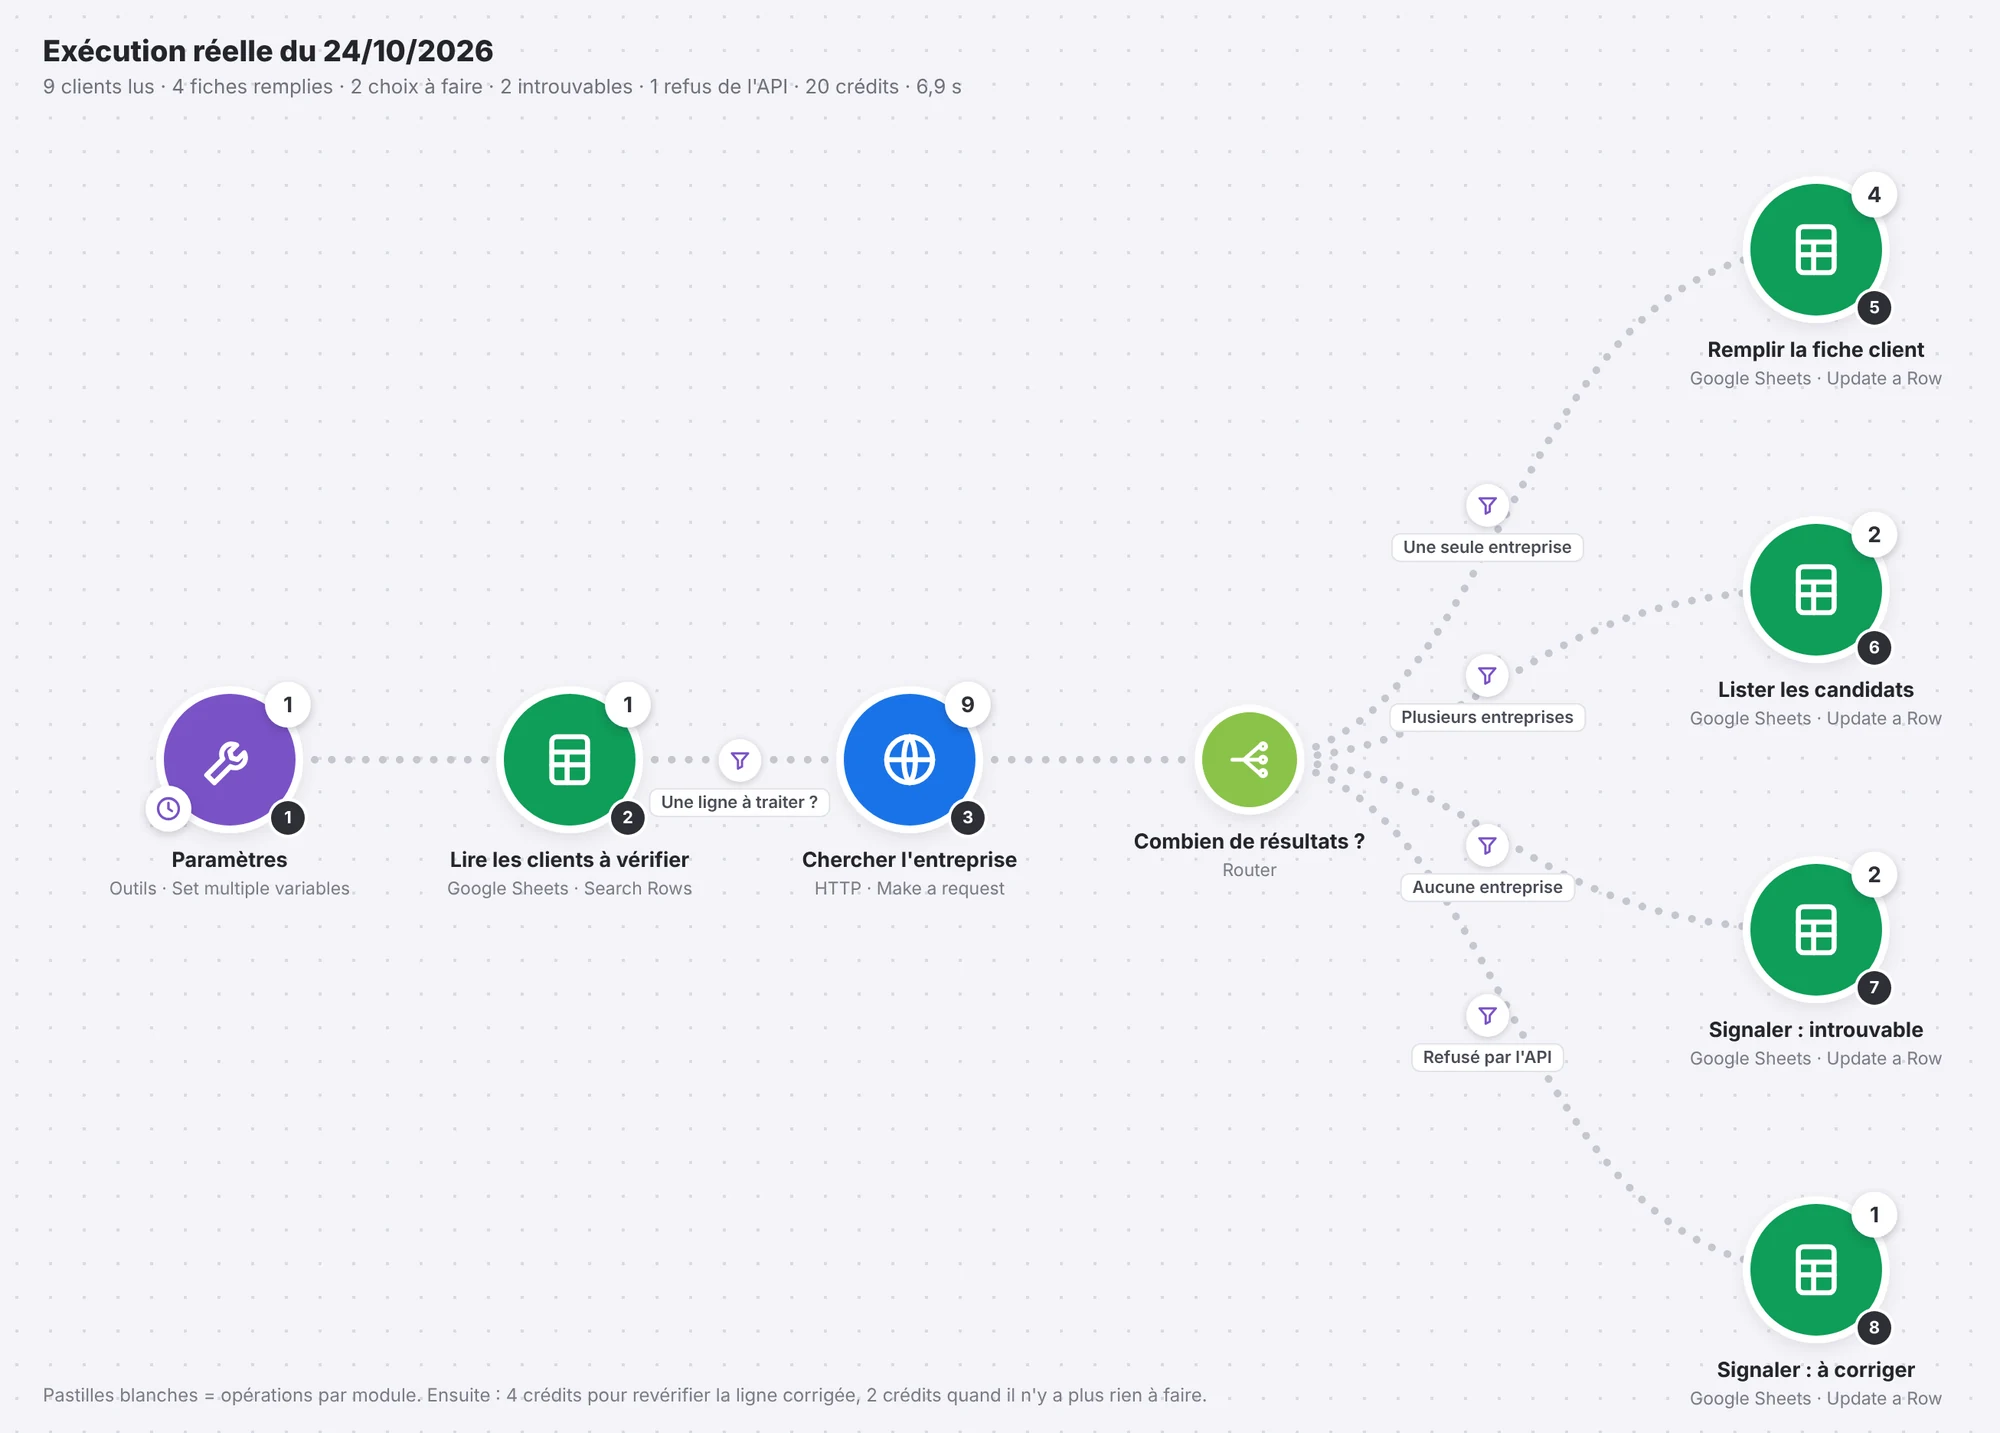Click operations bubble 1 on 'Signaler : à corriger'
This screenshot has height=1433, width=2000.
point(1874,1214)
